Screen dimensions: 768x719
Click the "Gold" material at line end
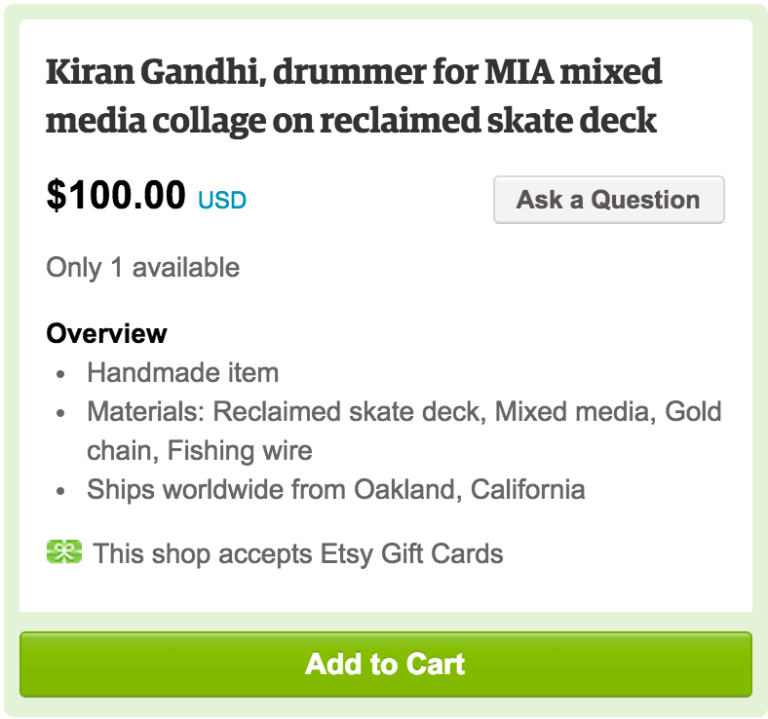pyautogui.click(x=693, y=412)
